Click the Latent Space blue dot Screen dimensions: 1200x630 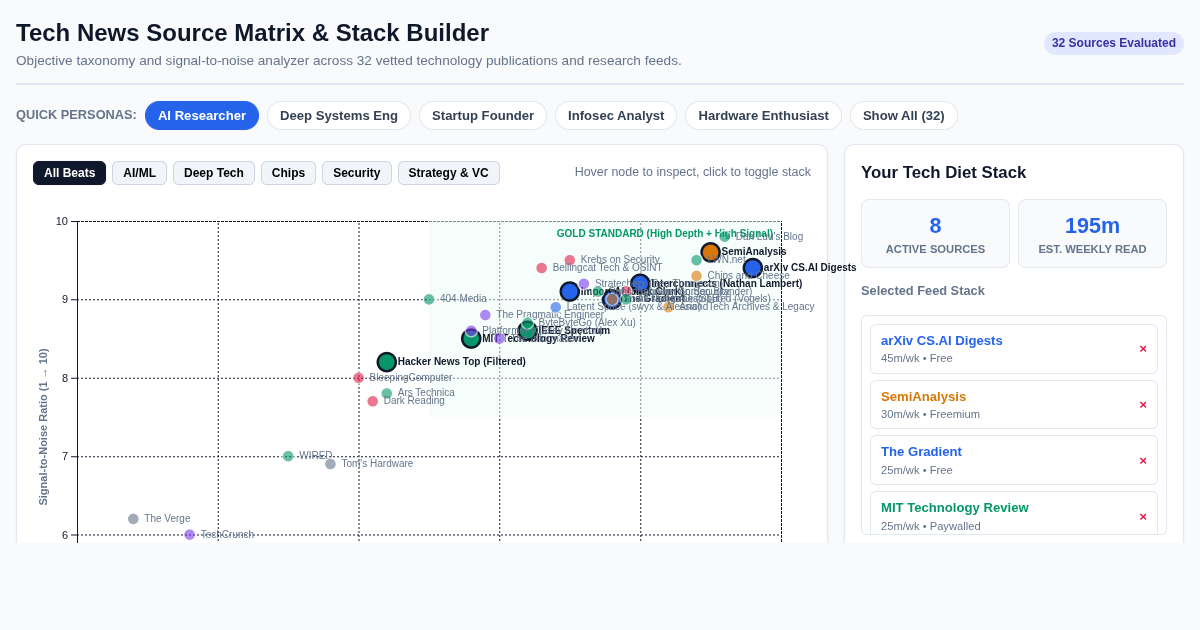tap(556, 307)
